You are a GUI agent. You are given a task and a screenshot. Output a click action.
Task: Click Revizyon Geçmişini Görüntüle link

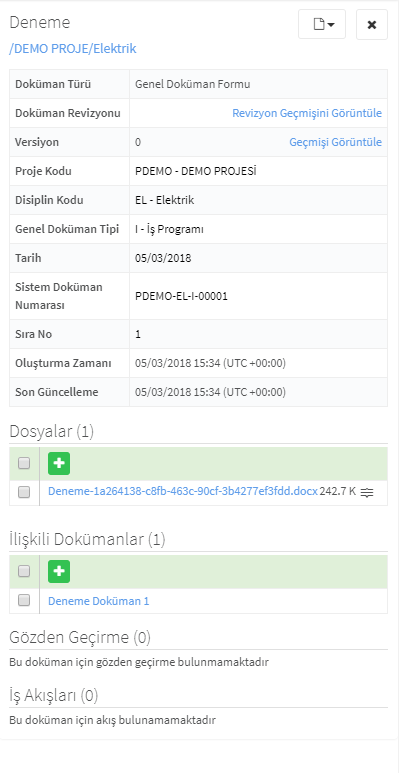point(307,113)
